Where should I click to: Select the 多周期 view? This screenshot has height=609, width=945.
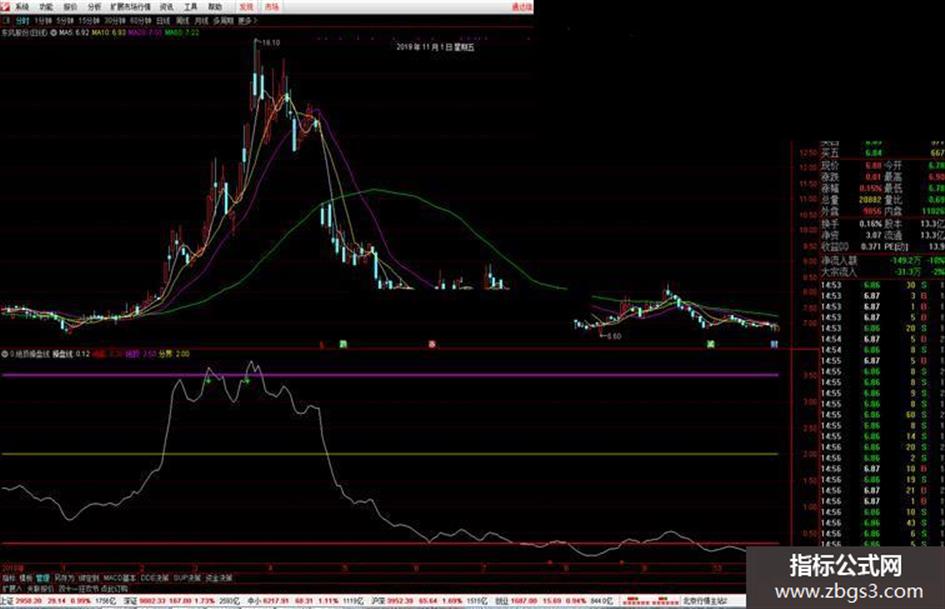pos(223,21)
